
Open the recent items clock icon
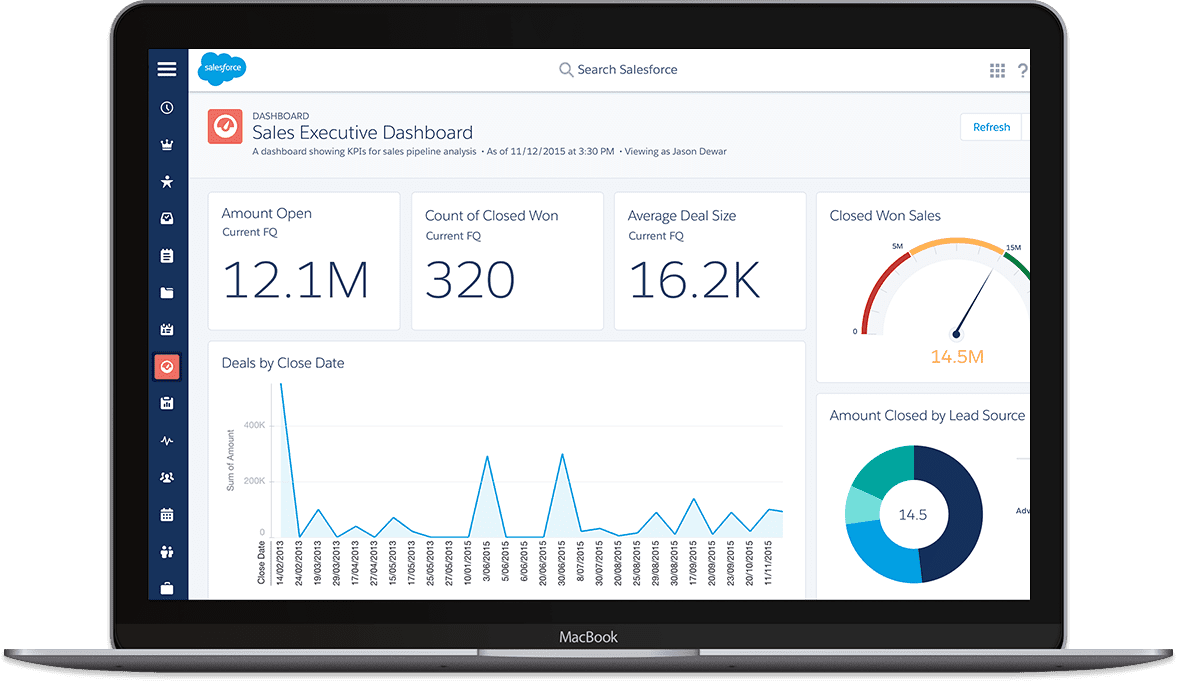[167, 107]
